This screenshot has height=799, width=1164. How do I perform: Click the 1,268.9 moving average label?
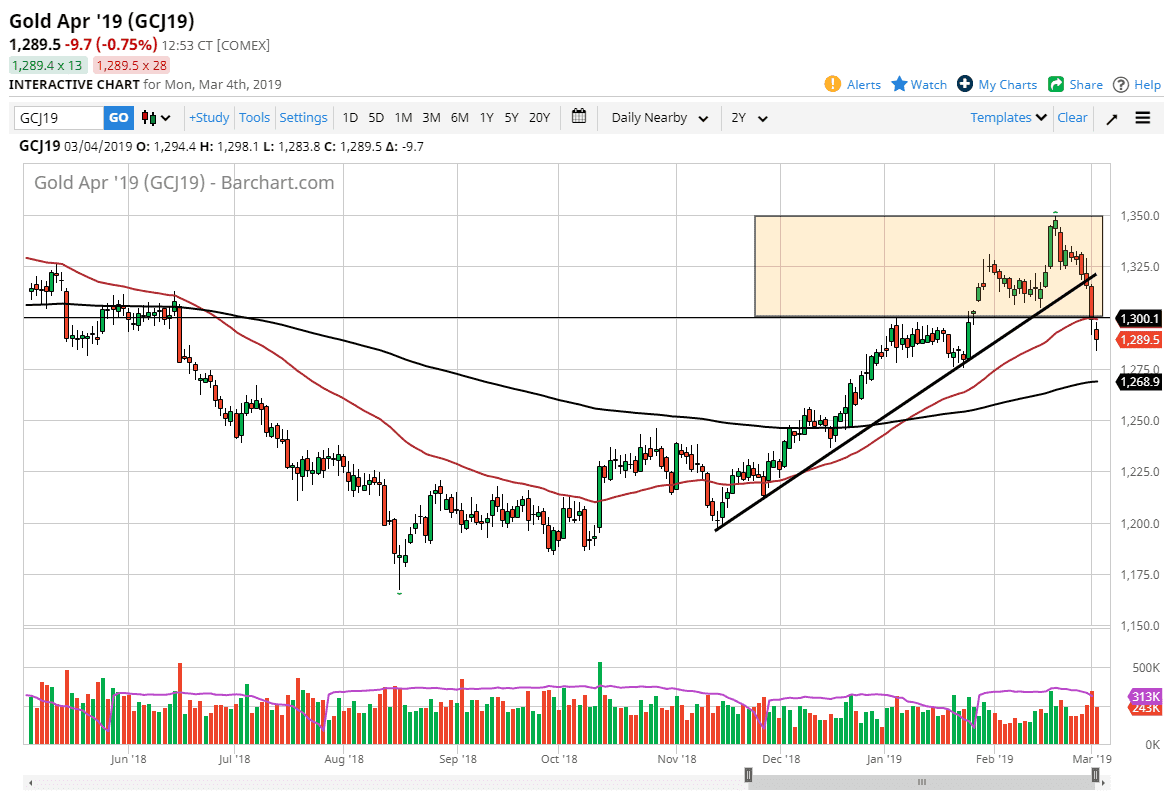click(x=1139, y=382)
